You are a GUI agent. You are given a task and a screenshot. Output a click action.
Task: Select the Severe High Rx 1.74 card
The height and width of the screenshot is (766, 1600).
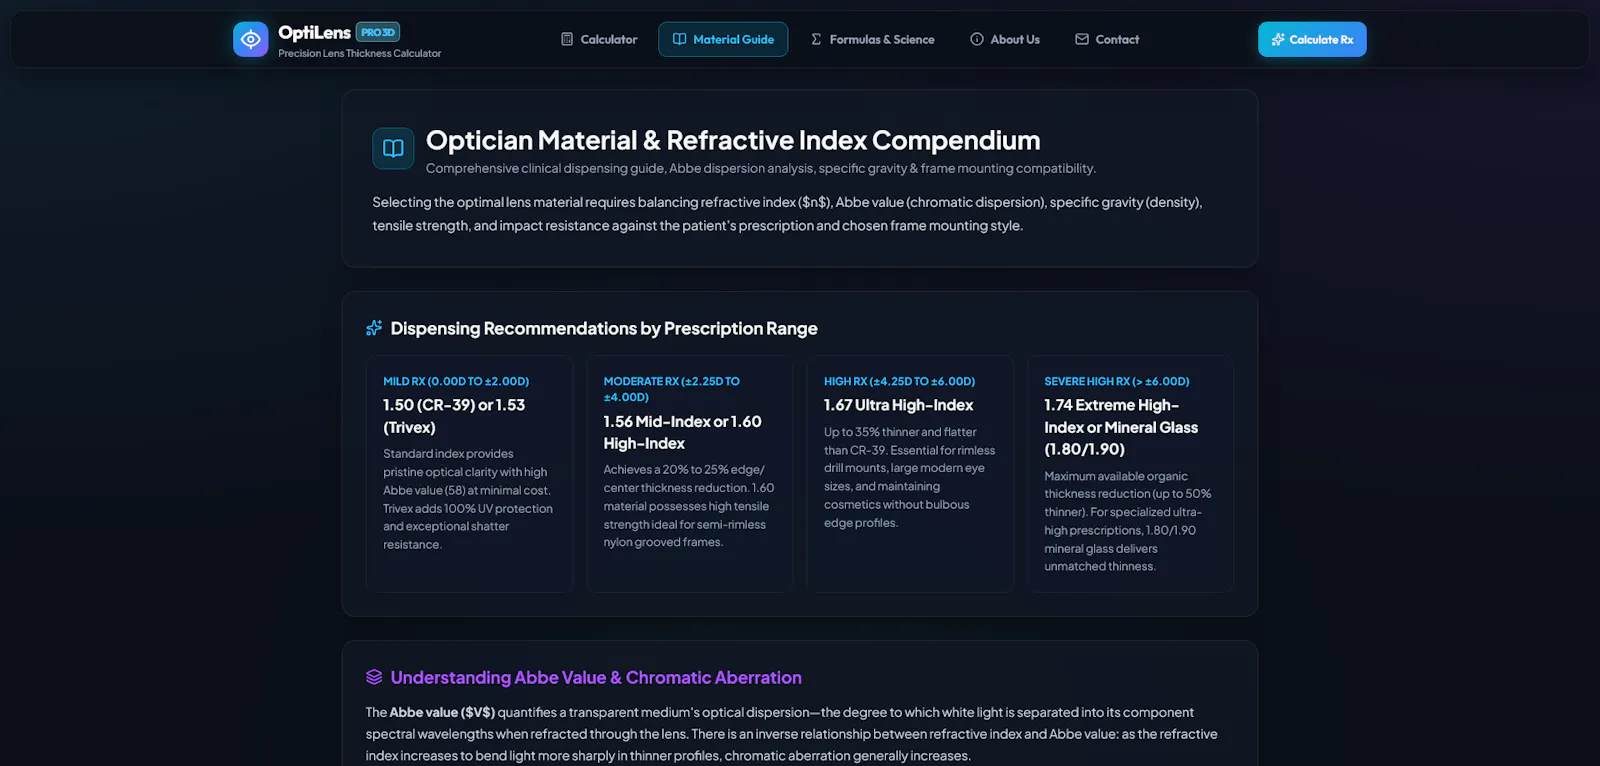coord(1131,474)
